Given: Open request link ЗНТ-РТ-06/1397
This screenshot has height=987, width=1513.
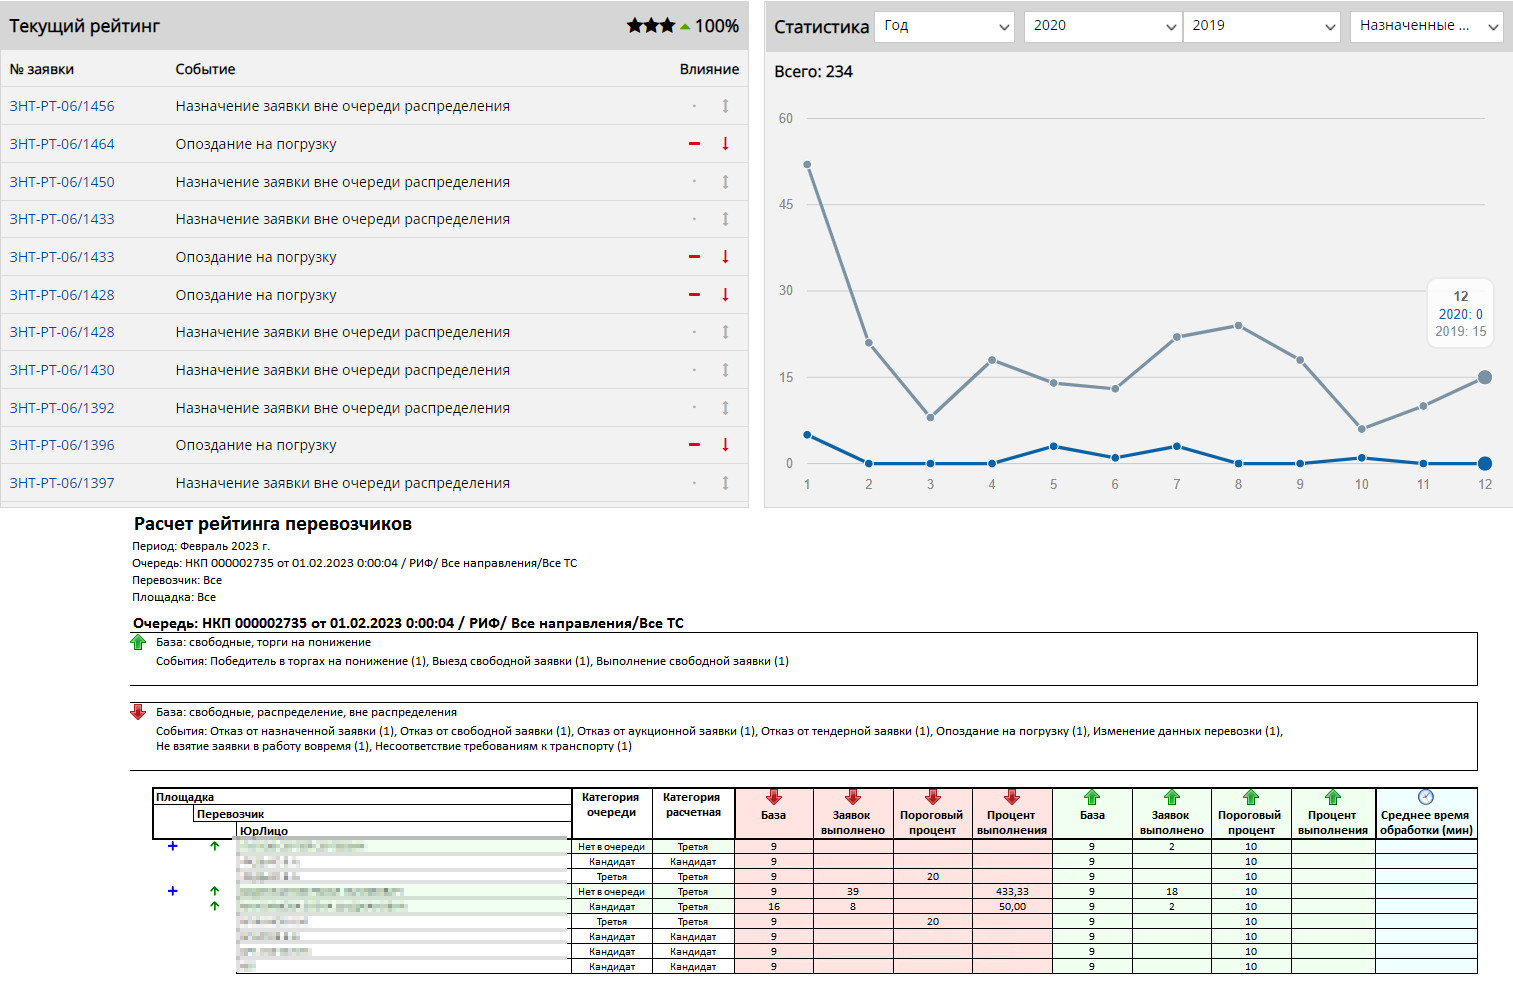Looking at the screenshot, I should [62, 483].
